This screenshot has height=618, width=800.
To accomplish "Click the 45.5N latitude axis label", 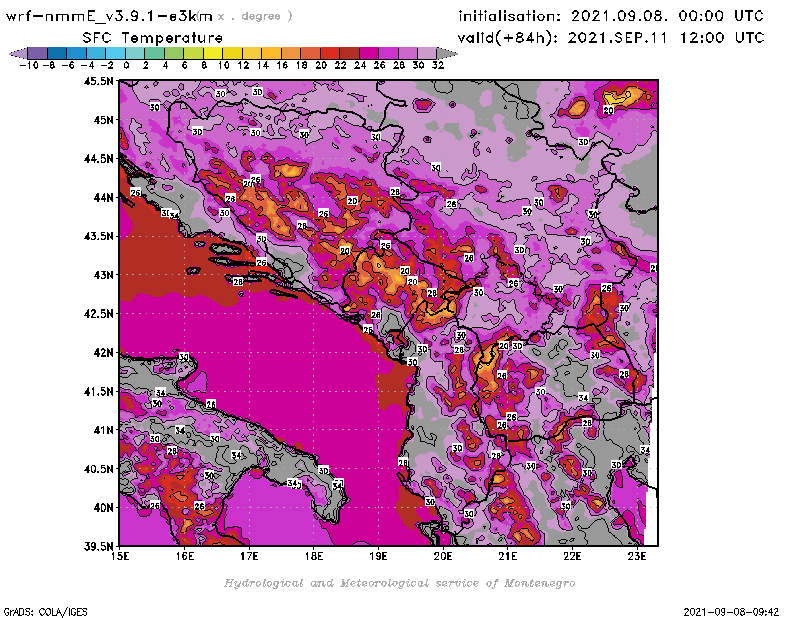I will [96, 81].
